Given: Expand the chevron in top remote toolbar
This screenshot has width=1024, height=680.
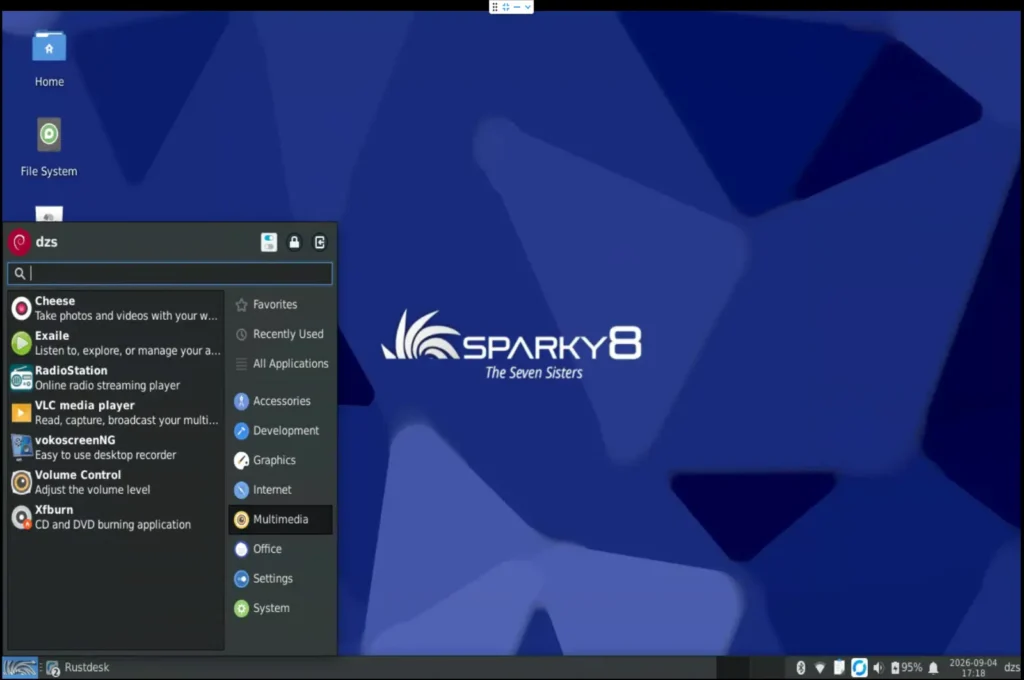Looking at the screenshot, I should [527, 7].
